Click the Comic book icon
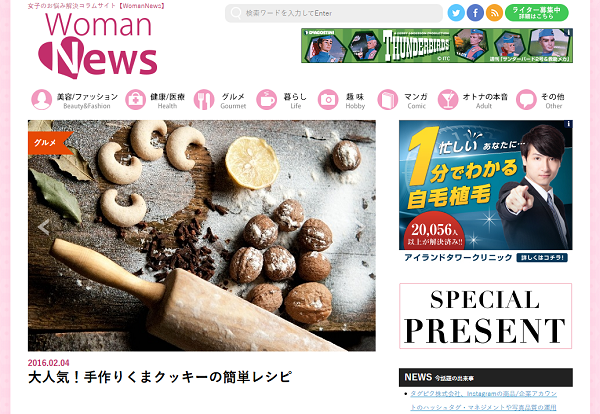 tap(388, 100)
